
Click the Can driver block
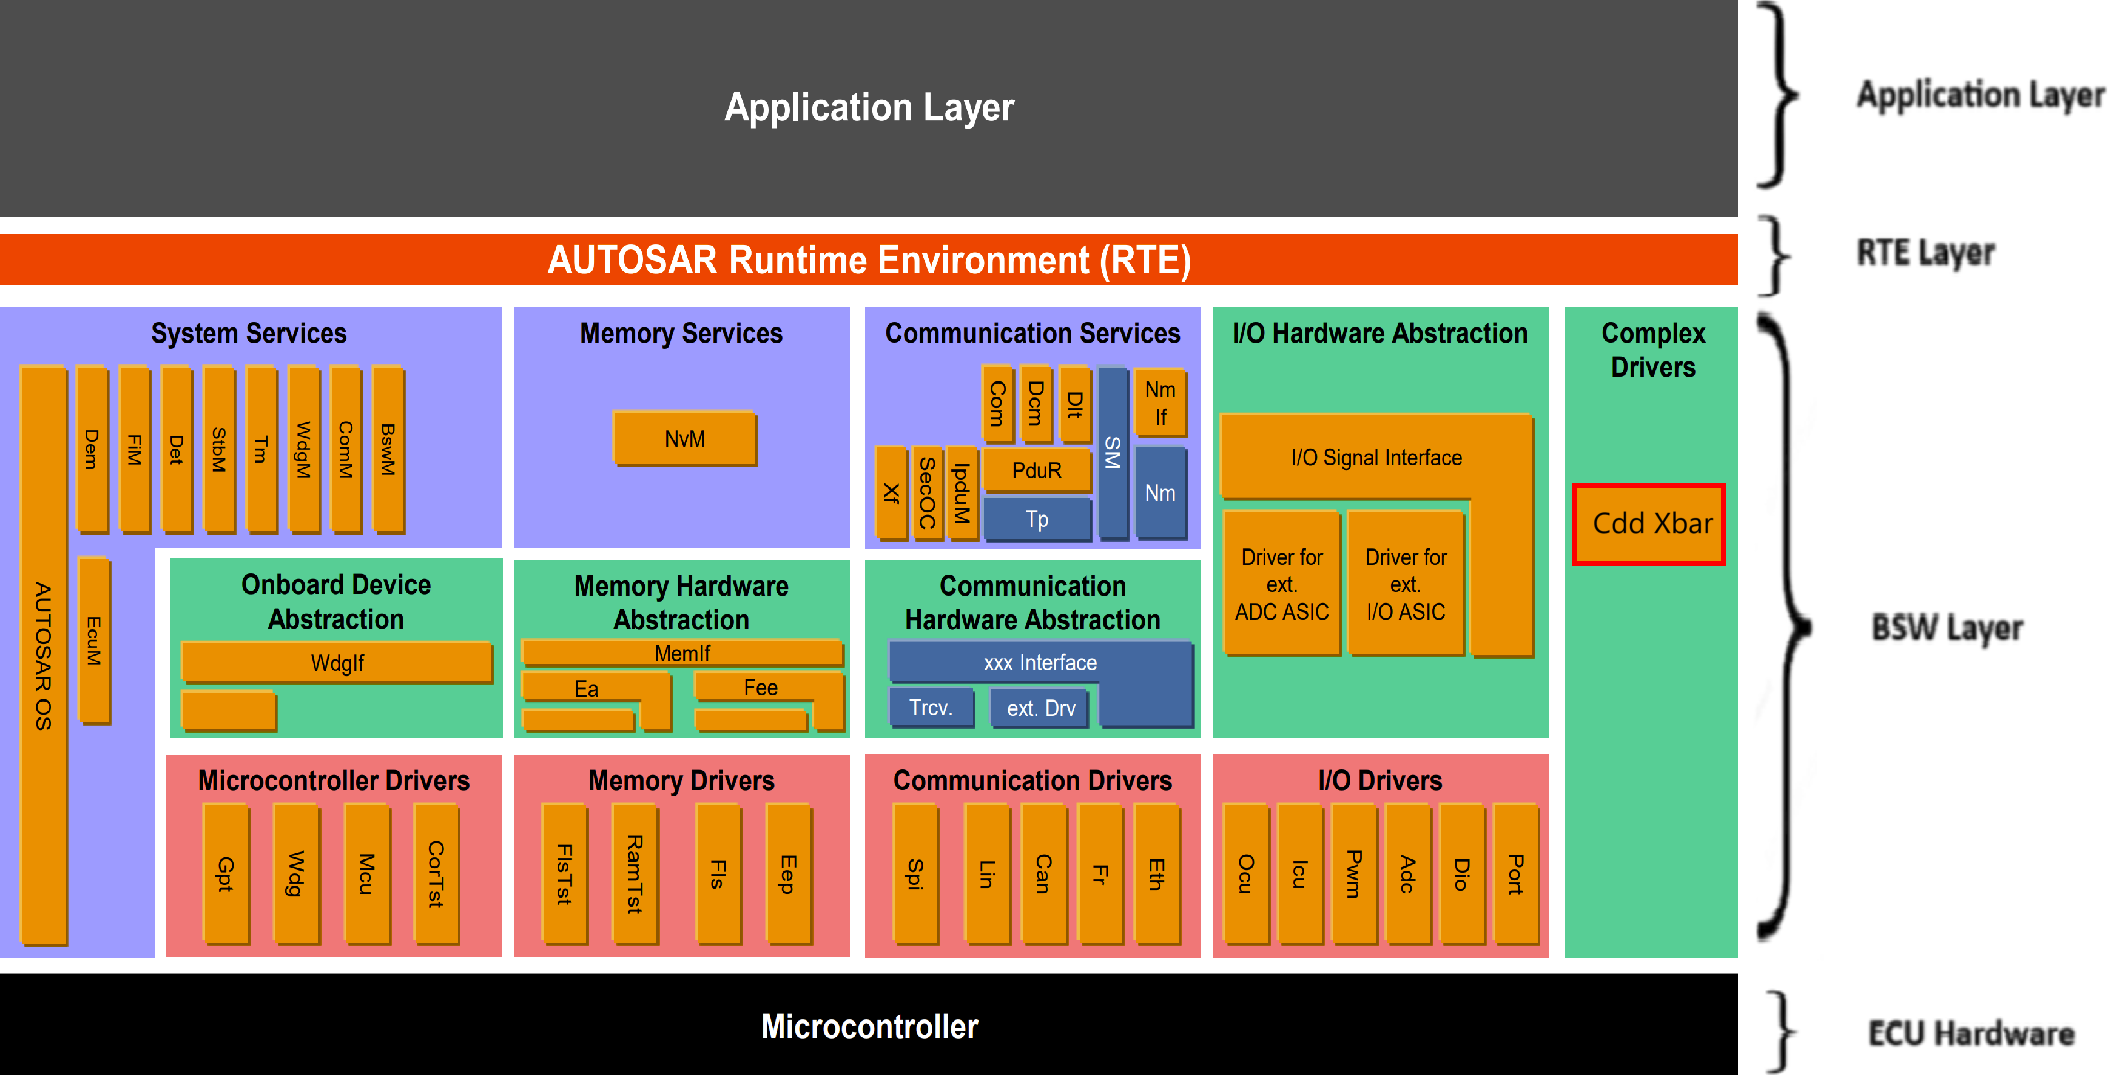pos(1043,873)
